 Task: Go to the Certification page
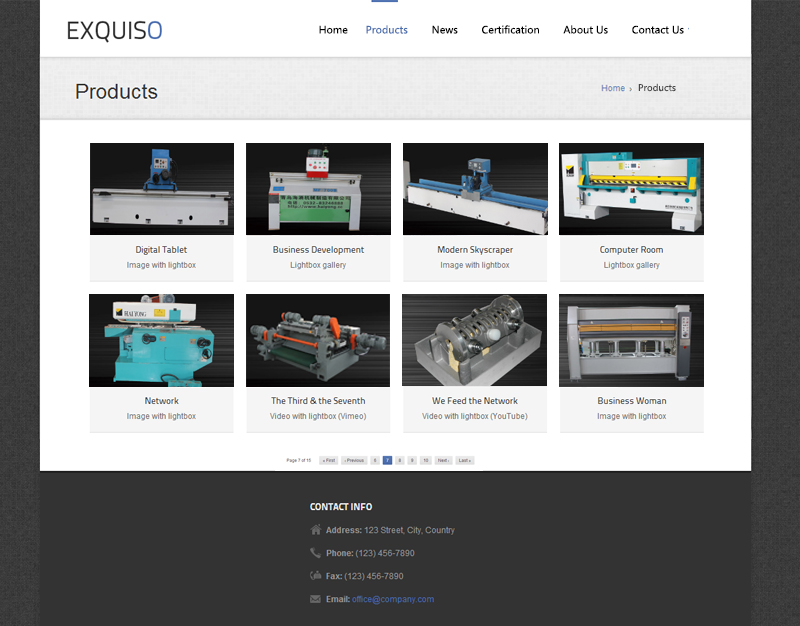tap(510, 30)
